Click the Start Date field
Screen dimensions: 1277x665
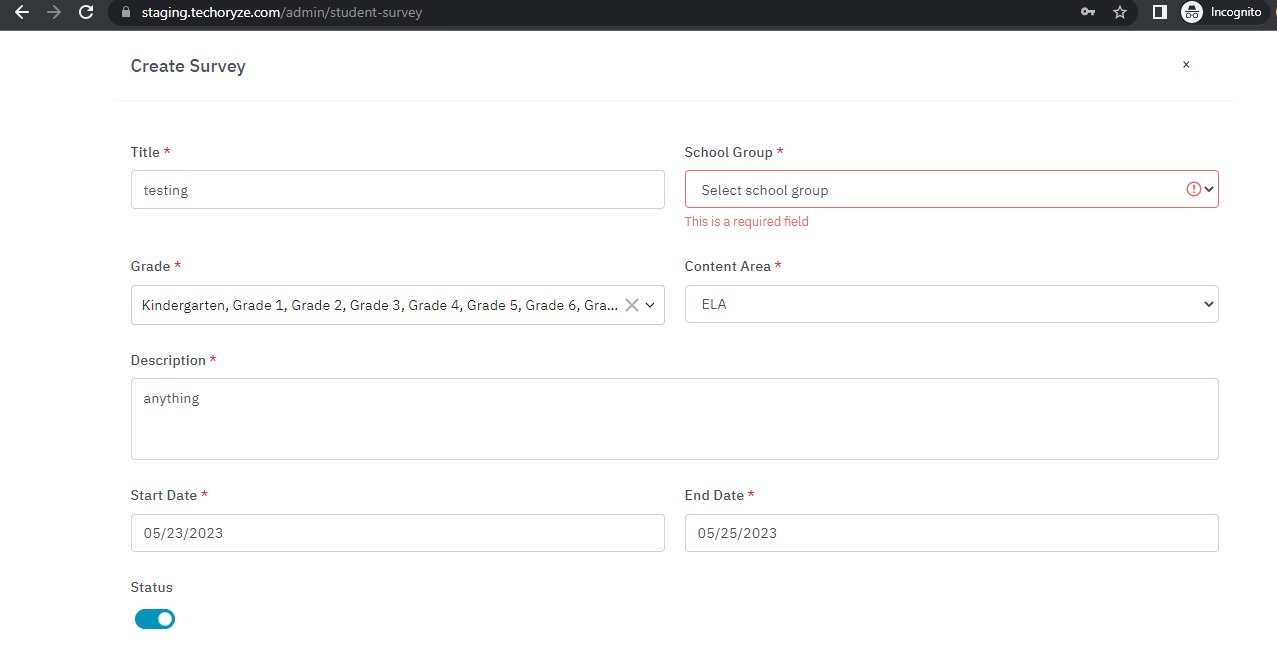coord(397,533)
